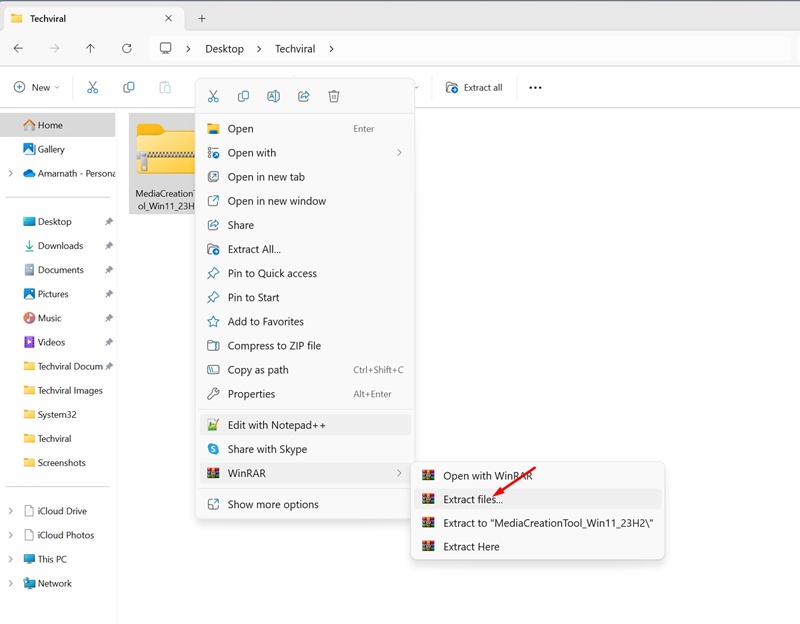Choose Open in new tab
This screenshot has width=800, height=624.
(x=305, y=177)
